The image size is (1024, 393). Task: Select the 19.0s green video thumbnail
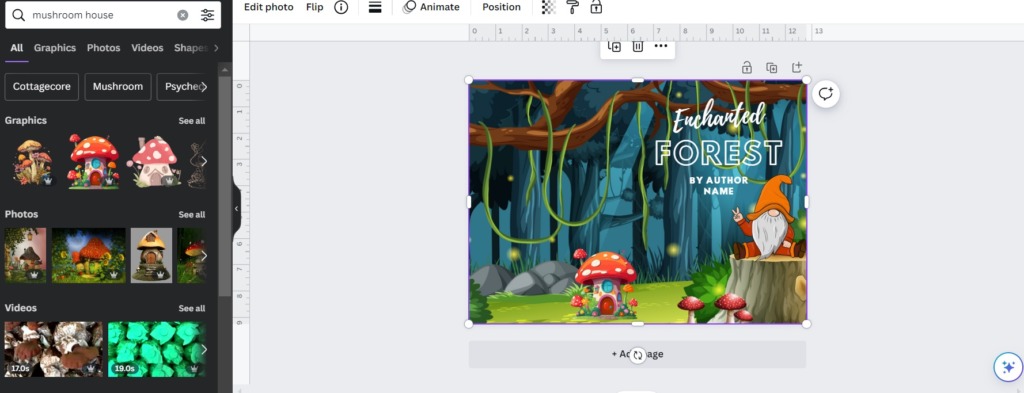click(x=157, y=349)
